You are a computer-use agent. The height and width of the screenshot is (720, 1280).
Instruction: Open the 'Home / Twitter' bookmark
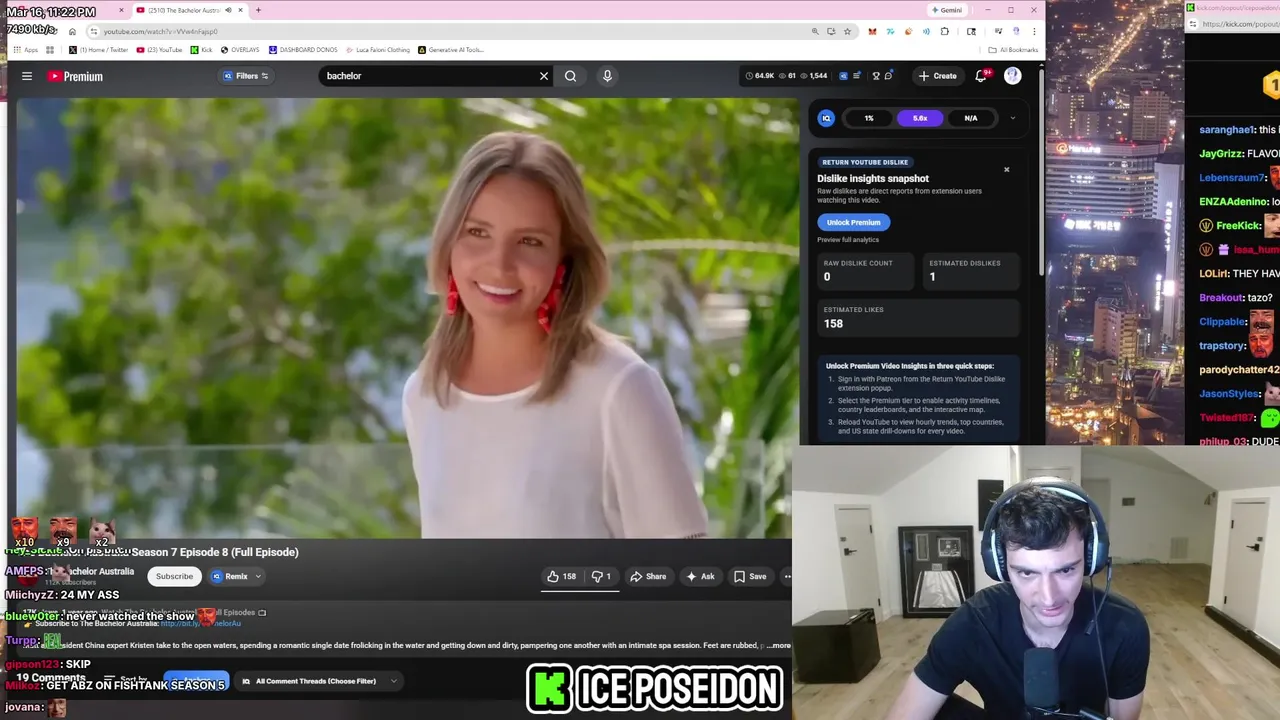[98, 50]
